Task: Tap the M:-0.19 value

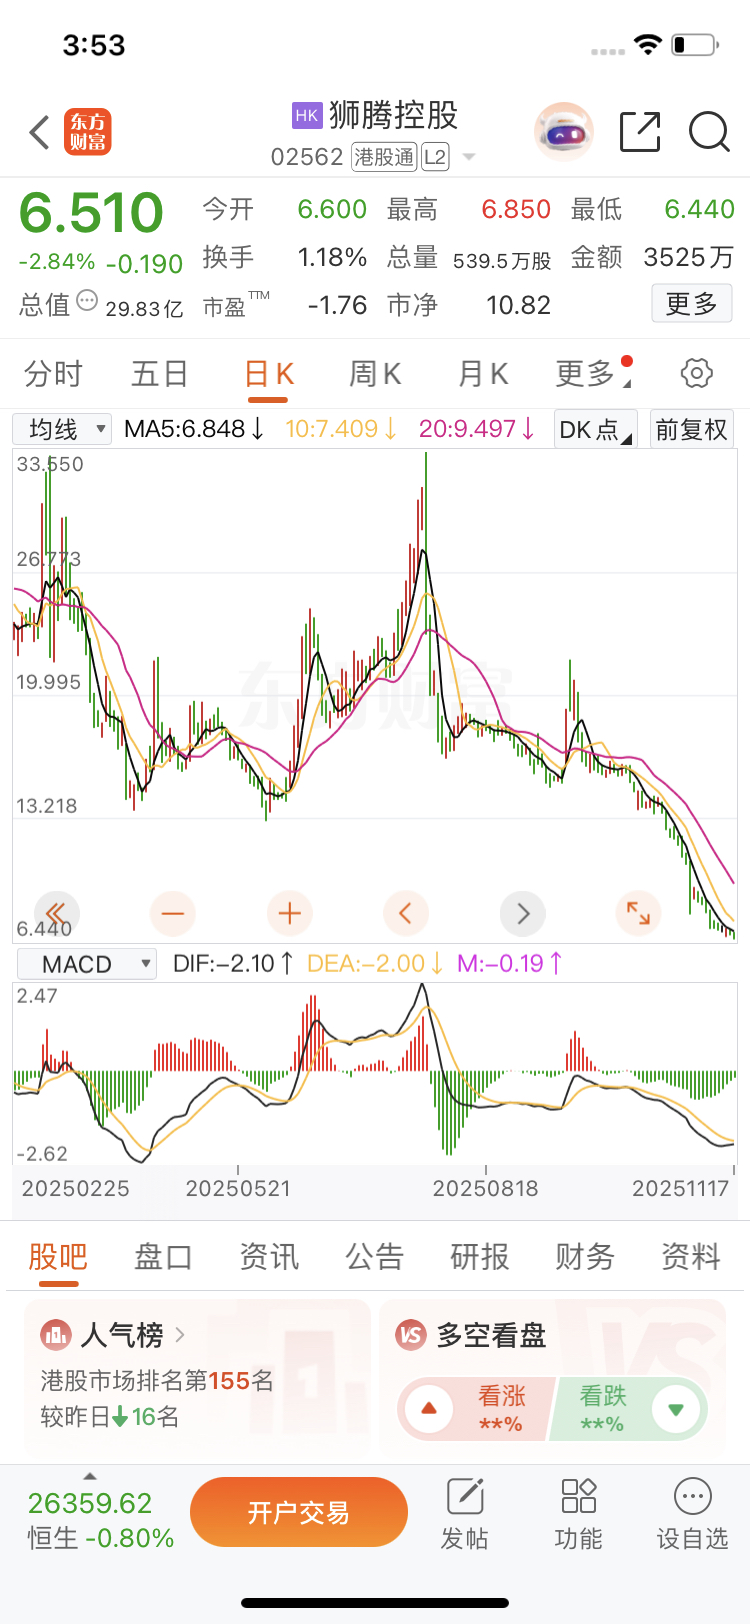Action: coord(510,964)
